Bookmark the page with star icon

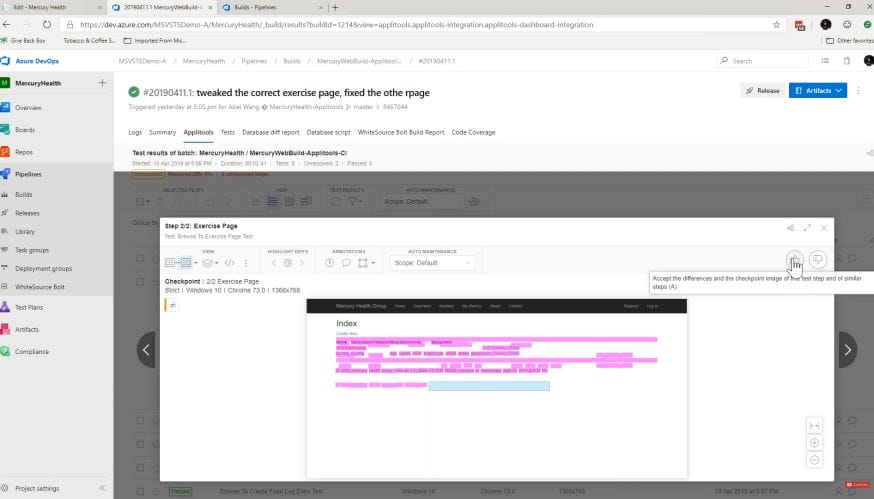click(x=776, y=25)
